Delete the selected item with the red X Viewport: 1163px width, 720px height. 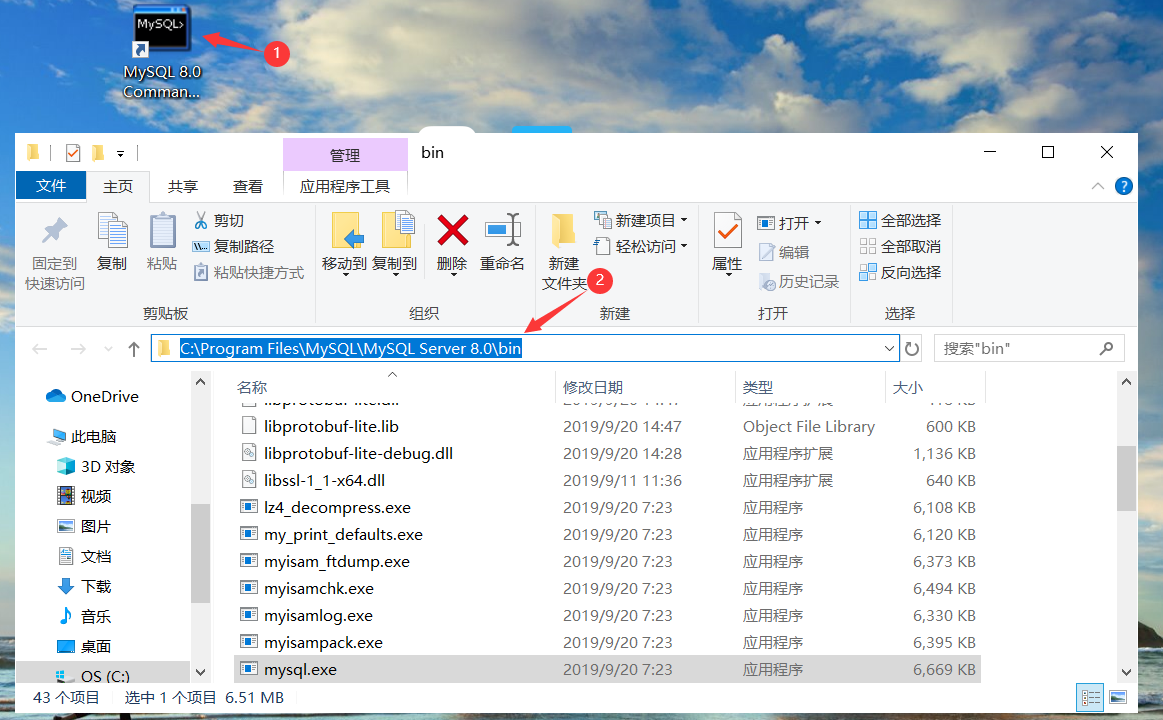[452, 243]
